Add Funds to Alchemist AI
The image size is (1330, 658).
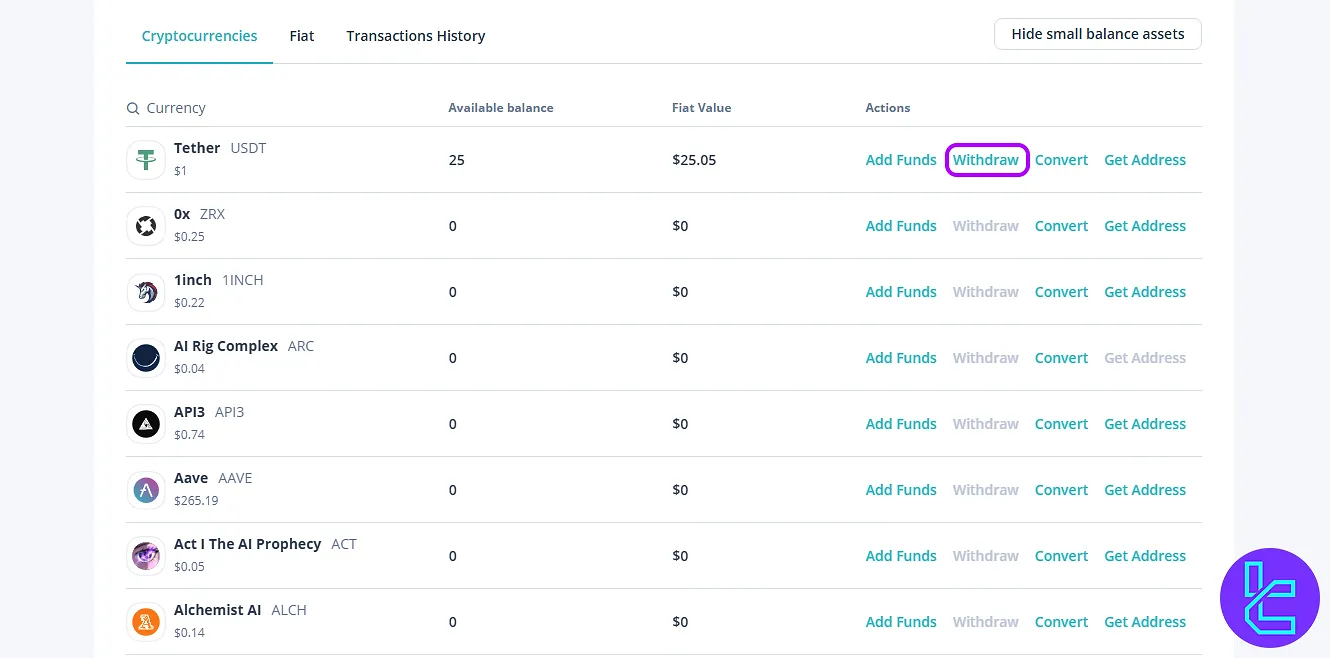point(901,622)
